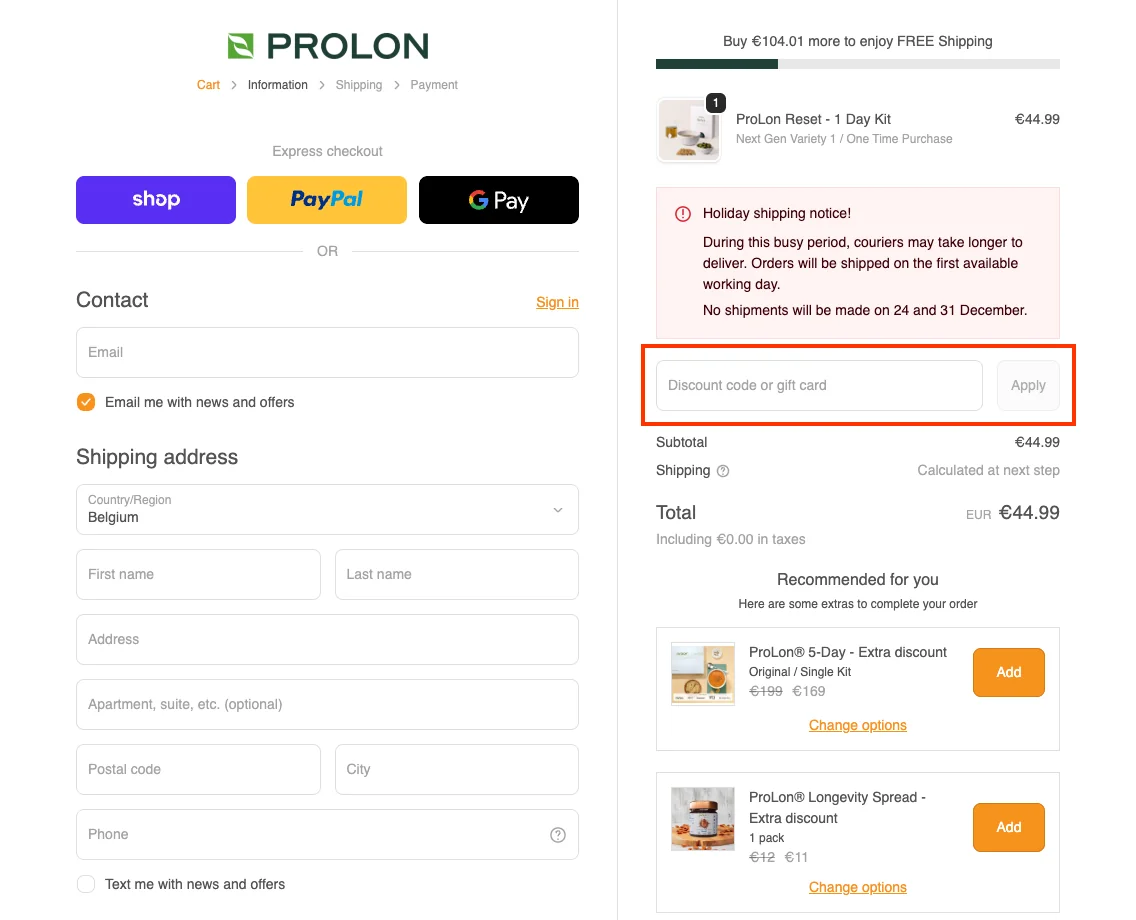1136x920 pixels.
Task: Apply the discount code
Action: pyautogui.click(x=1028, y=385)
